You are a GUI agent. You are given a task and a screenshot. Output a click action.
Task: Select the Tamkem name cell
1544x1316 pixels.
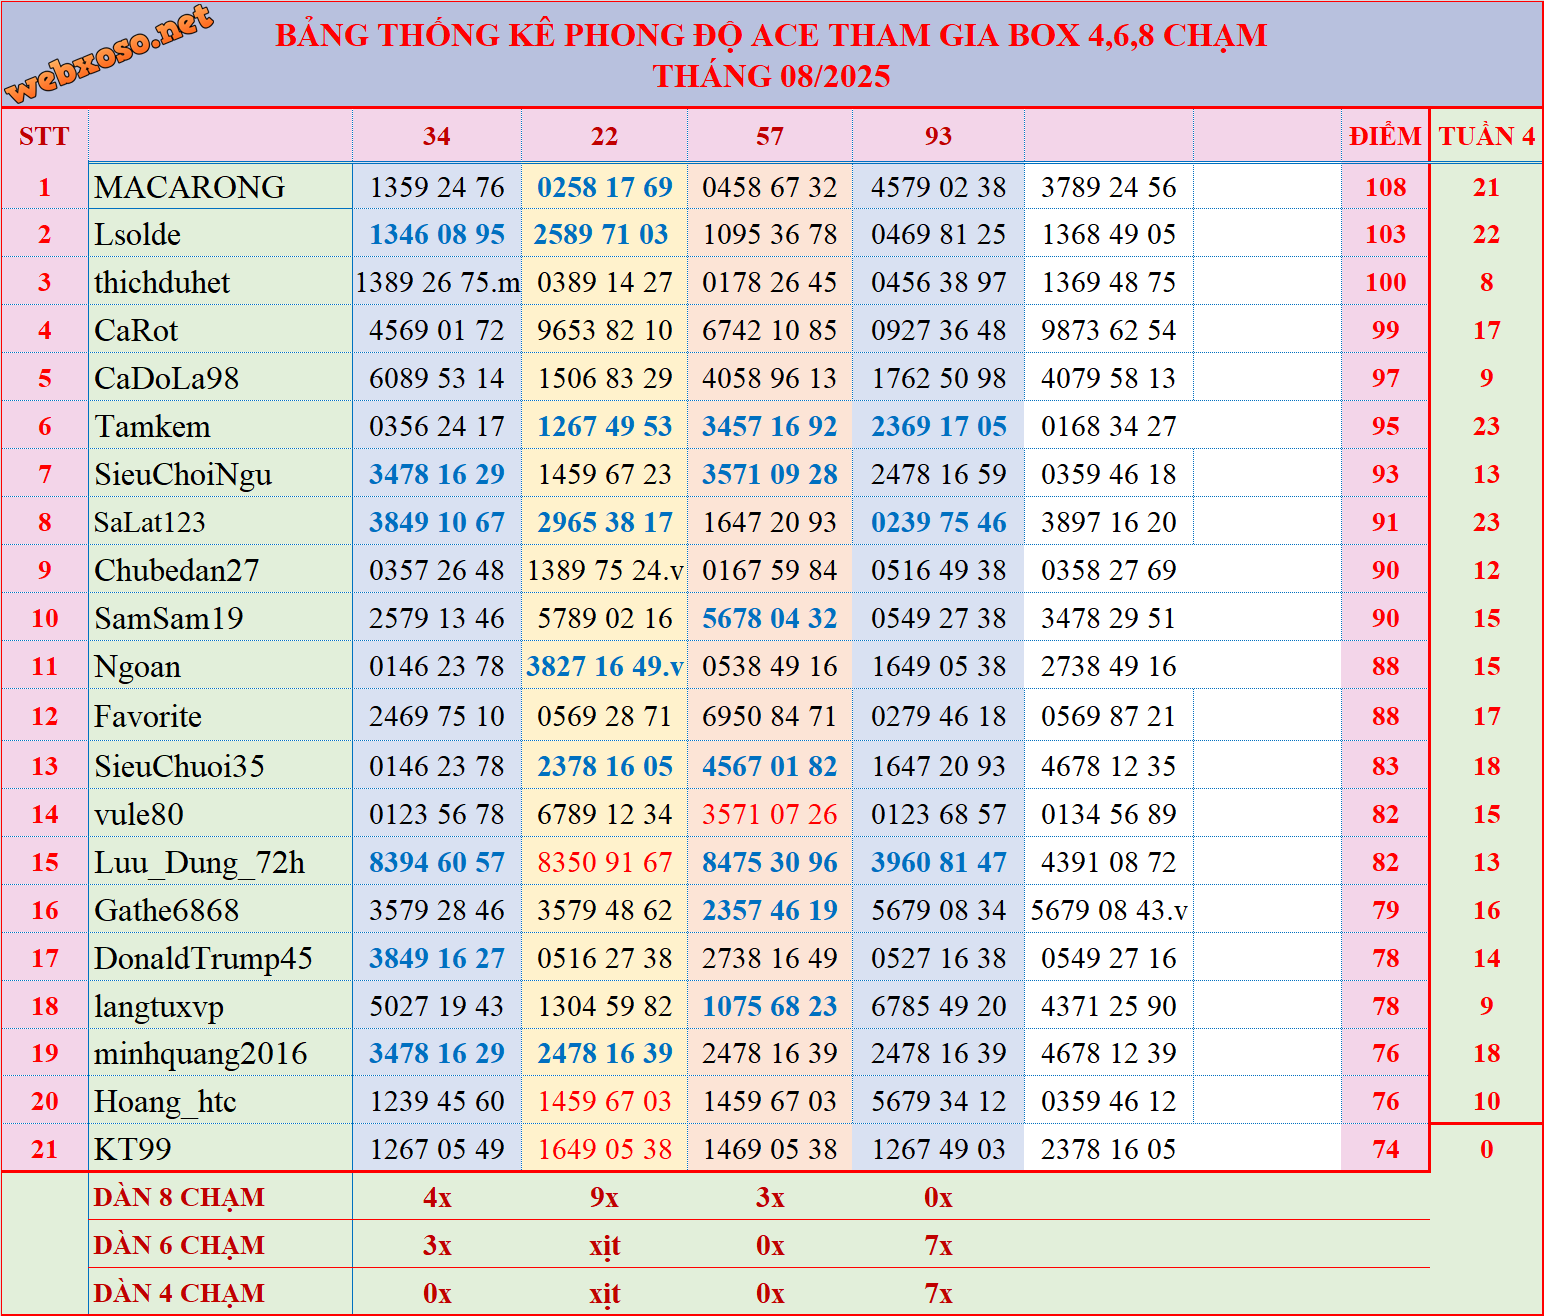153,427
